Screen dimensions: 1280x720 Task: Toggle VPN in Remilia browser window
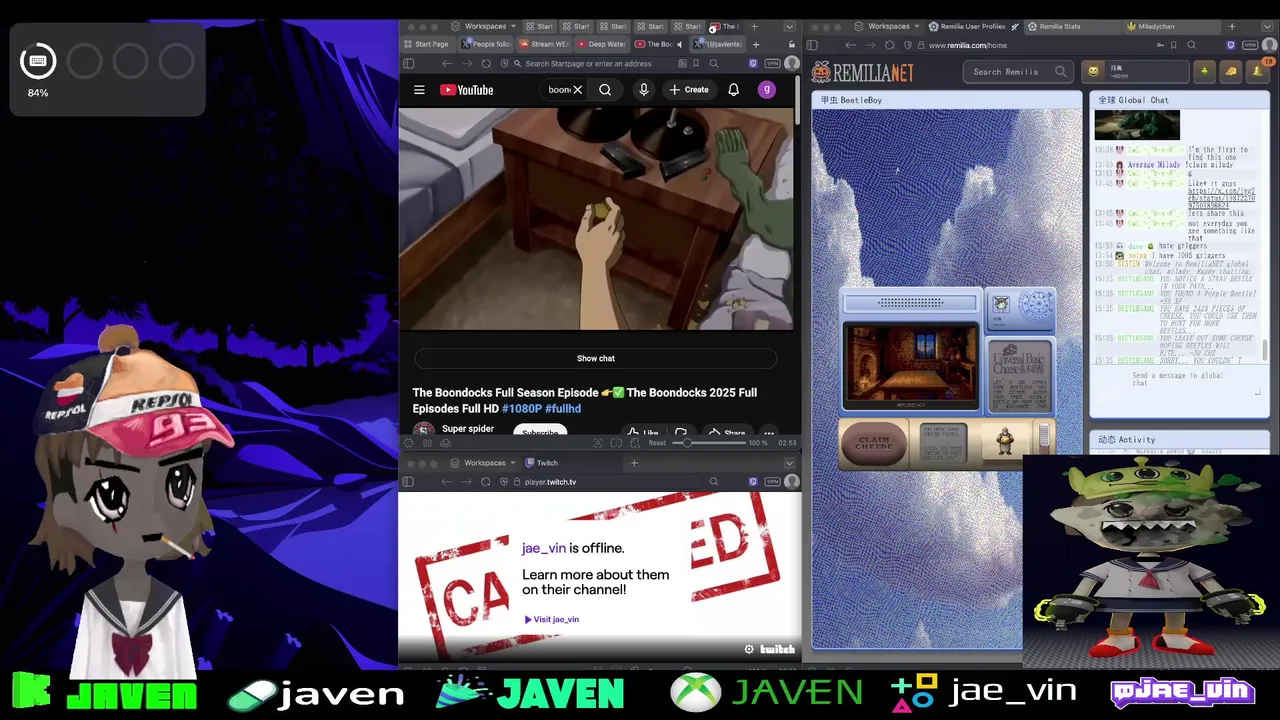coord(1250,45)
